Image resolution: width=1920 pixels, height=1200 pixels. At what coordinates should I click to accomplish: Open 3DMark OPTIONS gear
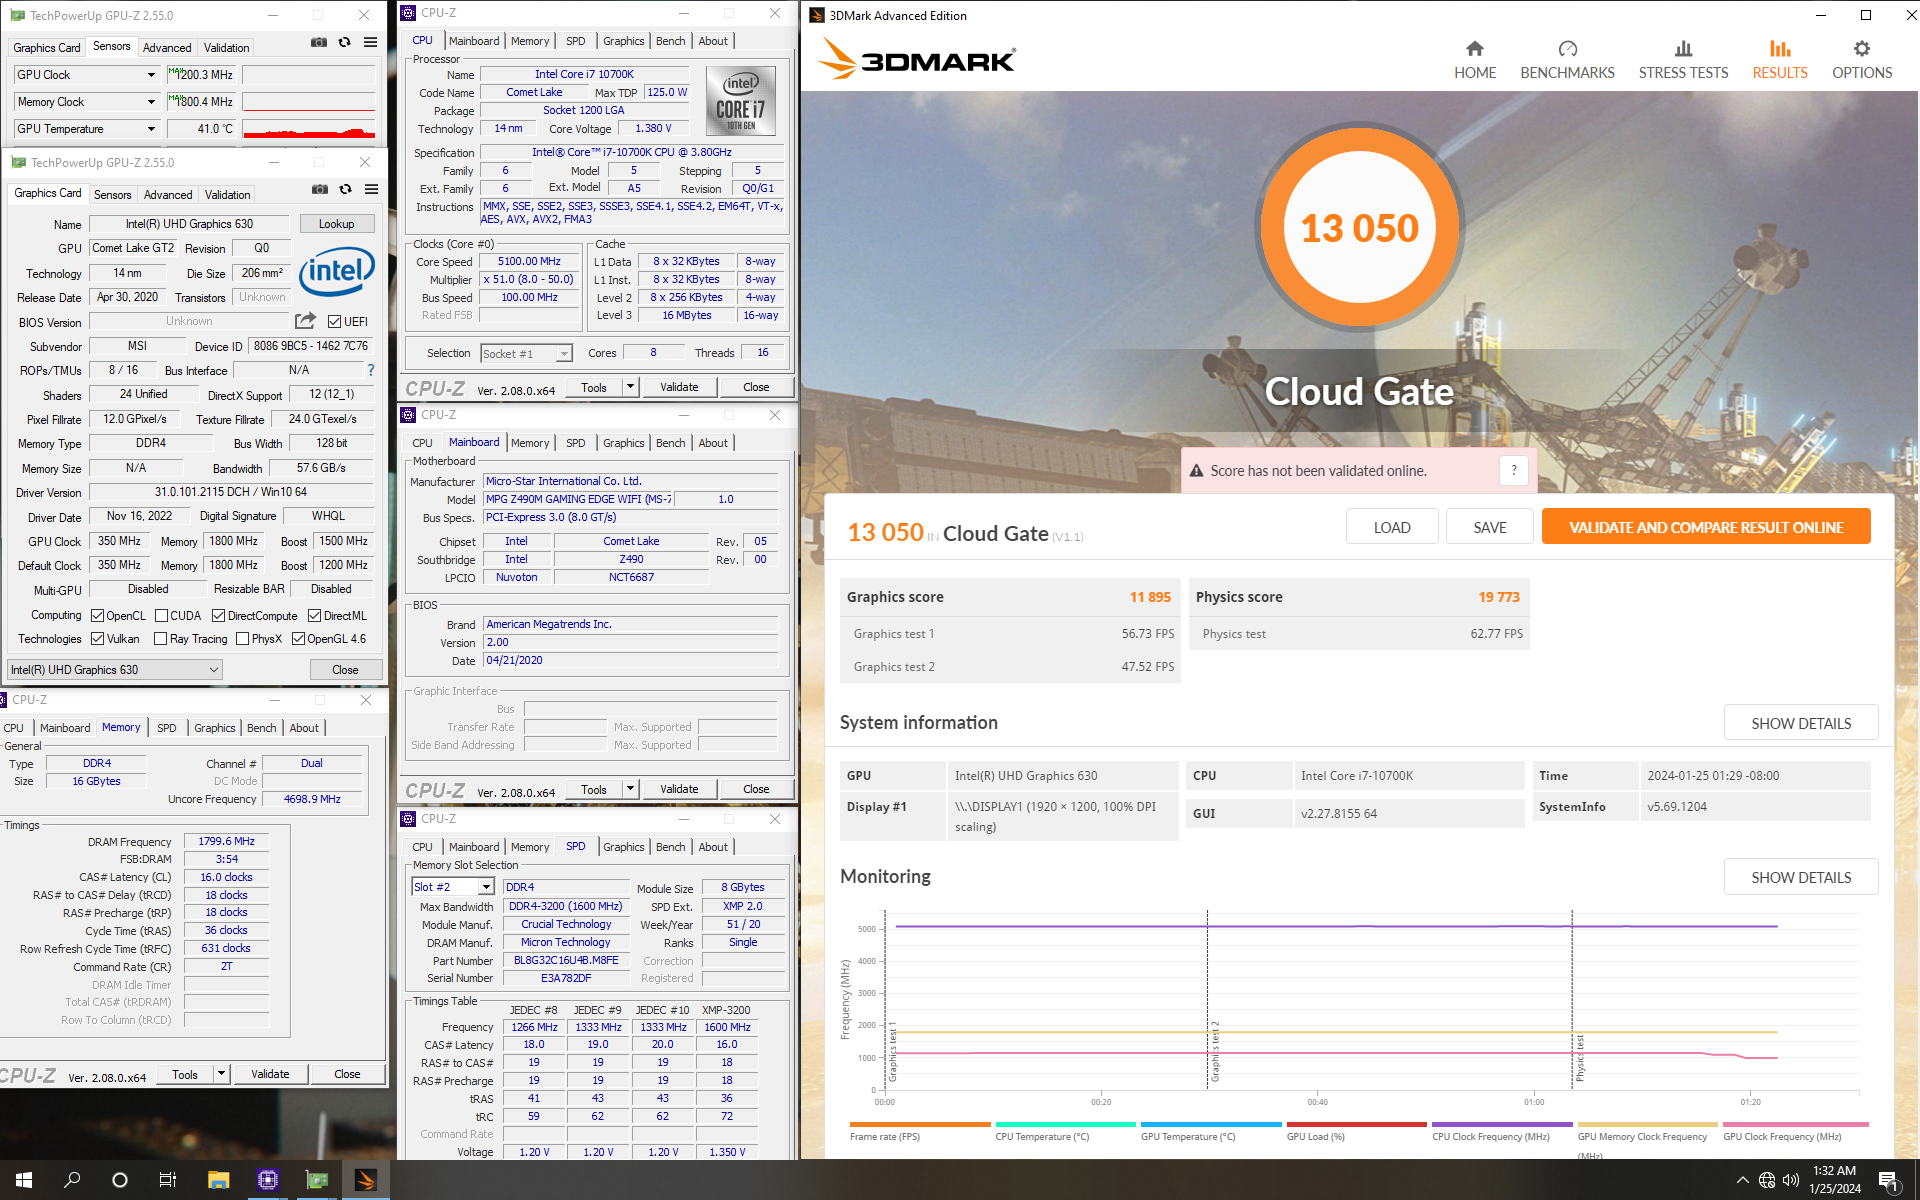coord(1861,60)
